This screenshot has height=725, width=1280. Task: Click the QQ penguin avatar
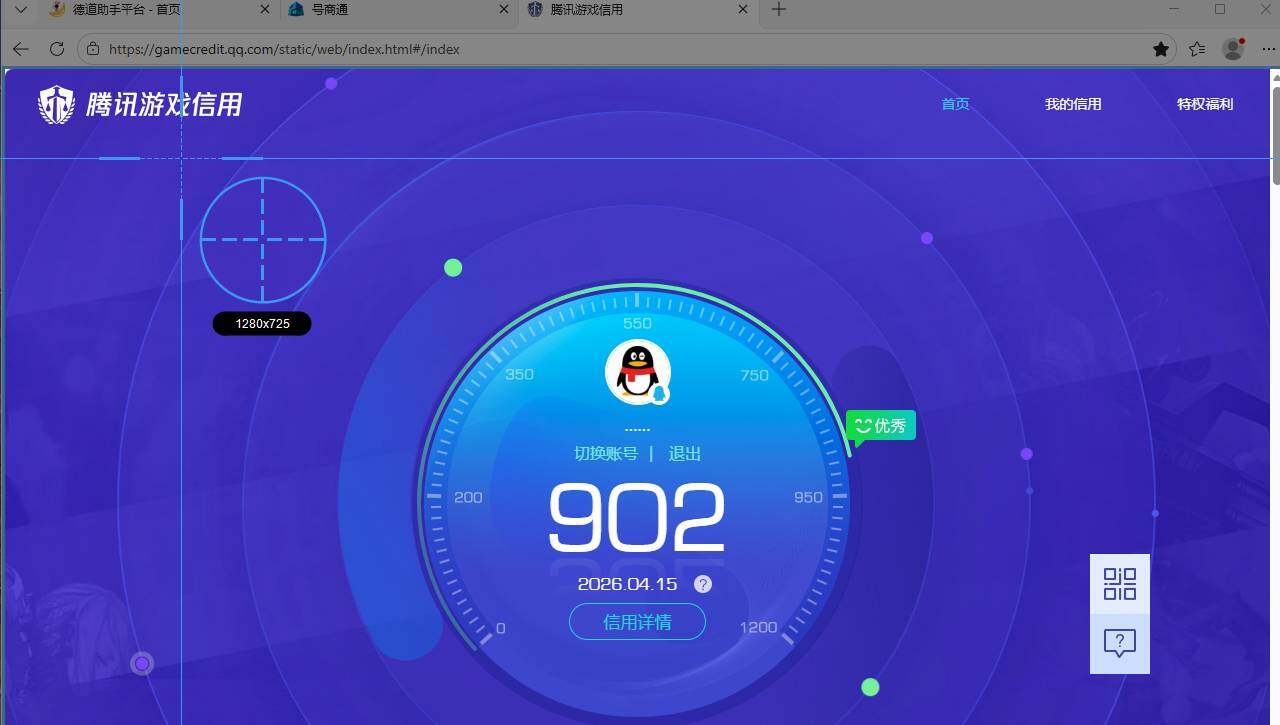637,372
